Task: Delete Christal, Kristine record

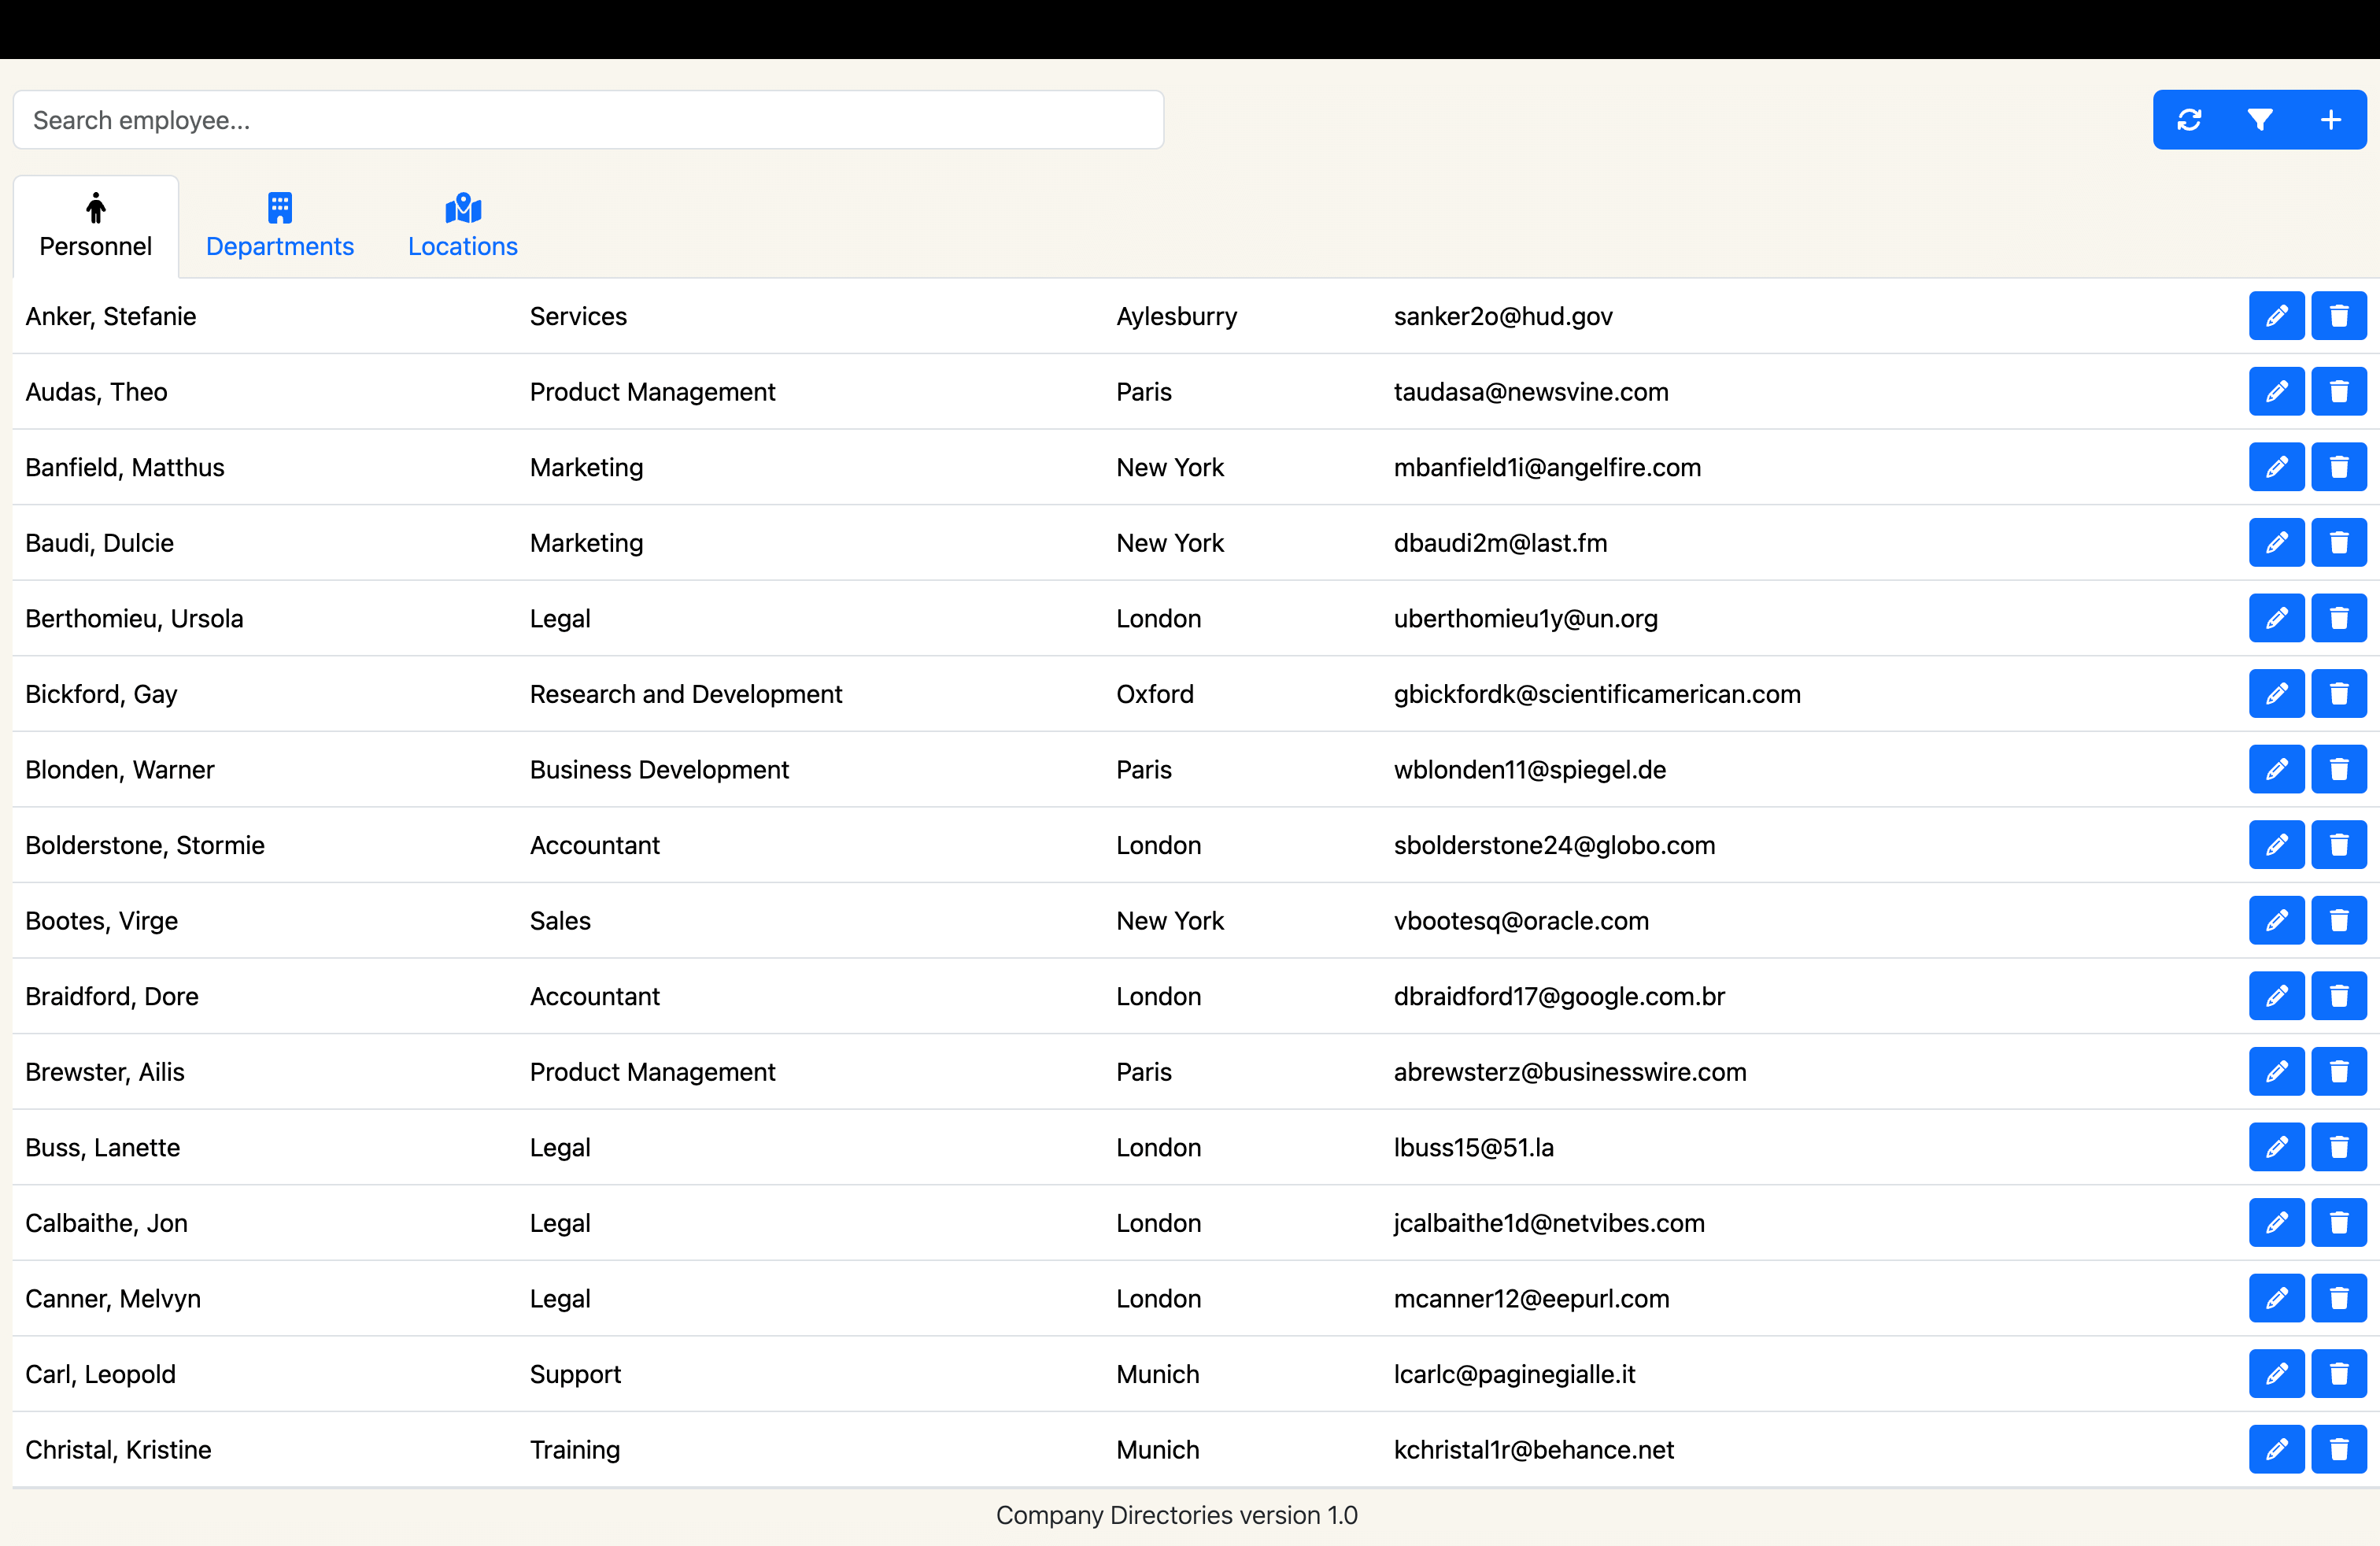Action: (x=2338, y=1449)
